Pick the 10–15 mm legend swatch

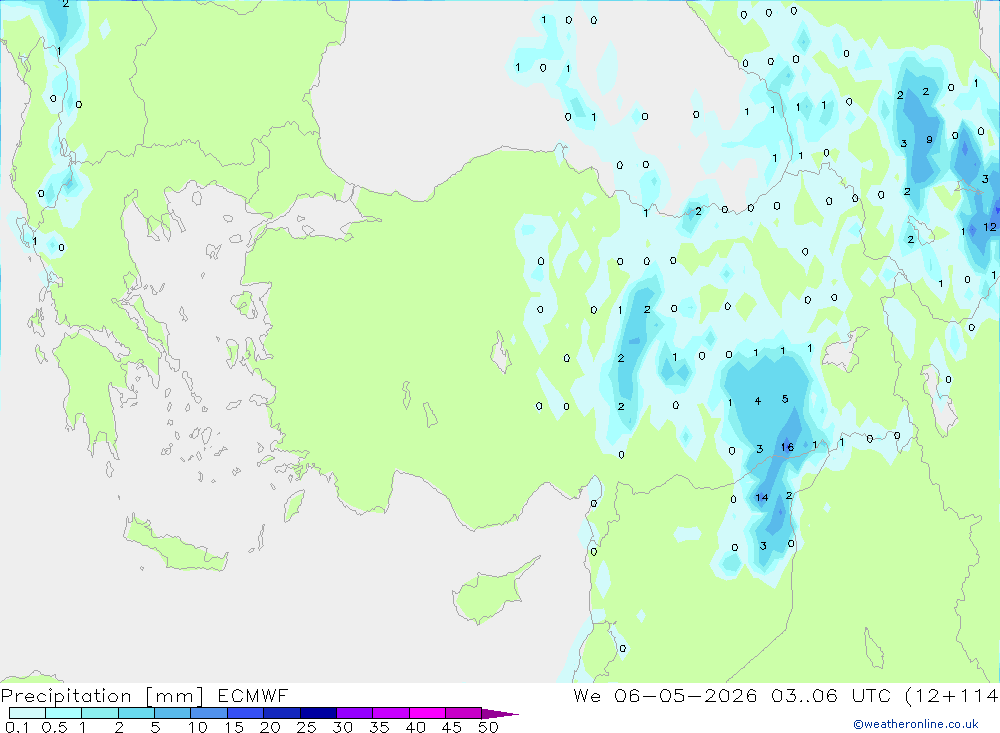pyautogui.click(x=209, y=713)
